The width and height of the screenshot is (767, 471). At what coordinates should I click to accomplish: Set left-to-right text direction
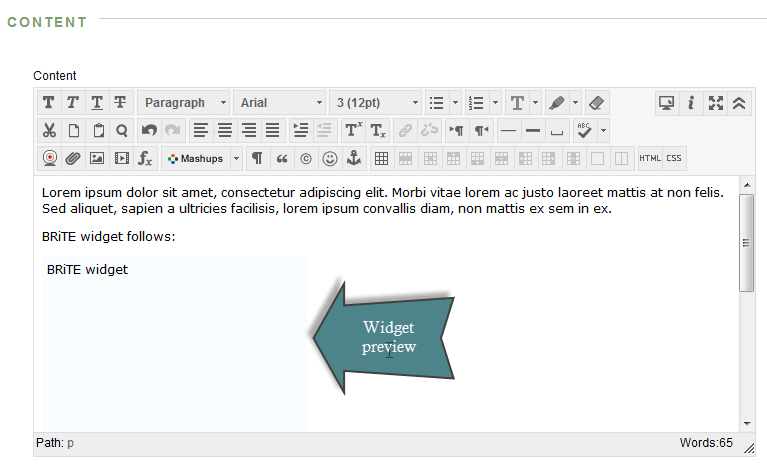(x=457, y=131)
